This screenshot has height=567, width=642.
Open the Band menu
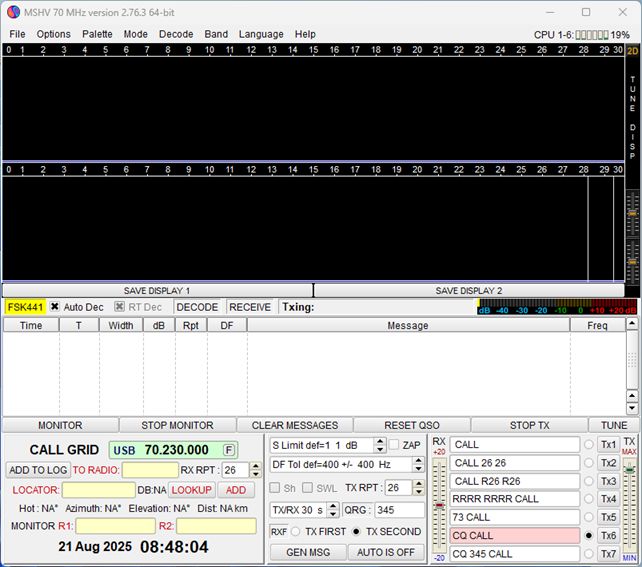pos(216,34)
